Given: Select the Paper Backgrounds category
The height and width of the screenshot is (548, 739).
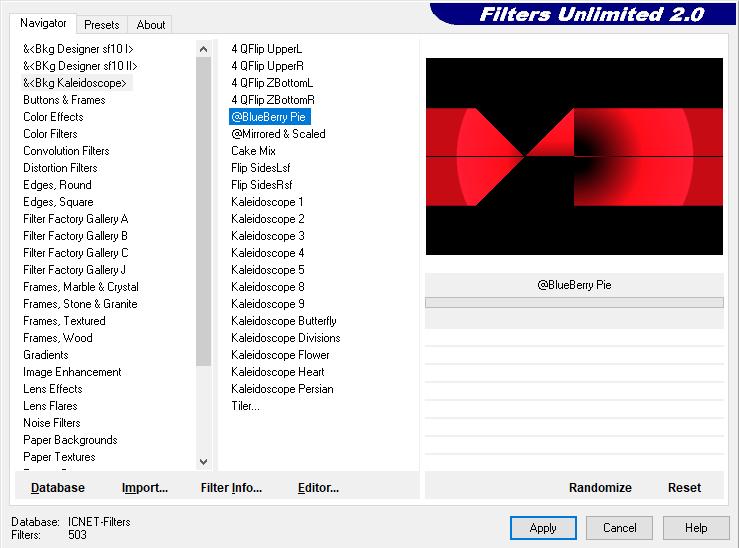Looking at the screenshot, I should click(70, 440).
